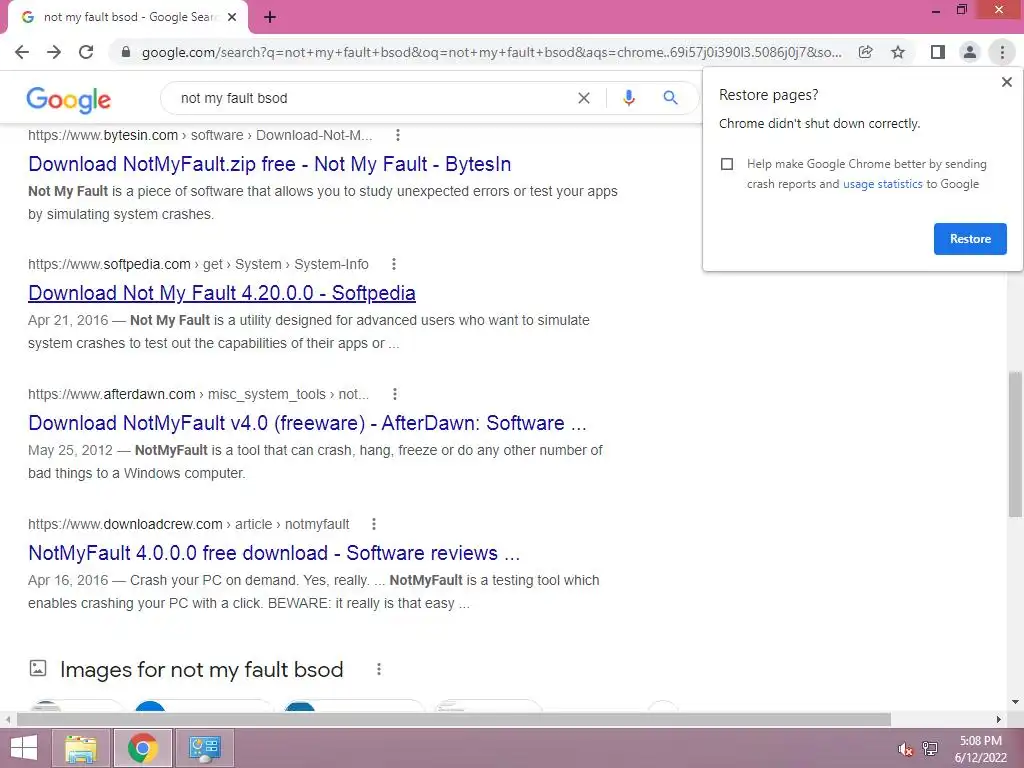Open more options for the downloadcrew.com result

click(374, 524)
